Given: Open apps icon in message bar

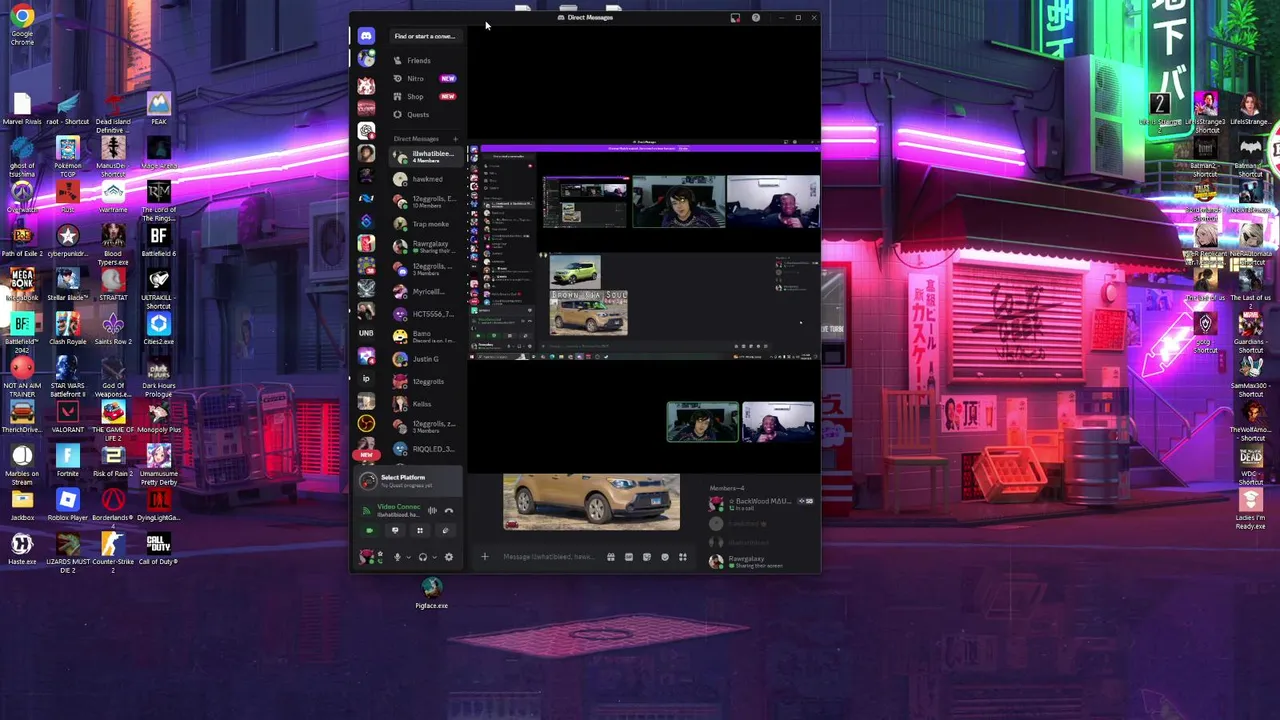Looking at the screenshot, I should point(683,557).
